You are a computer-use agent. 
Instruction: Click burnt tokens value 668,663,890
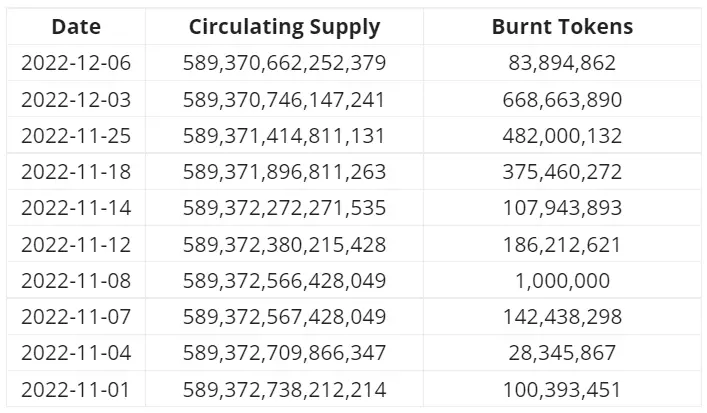(562, 100)
